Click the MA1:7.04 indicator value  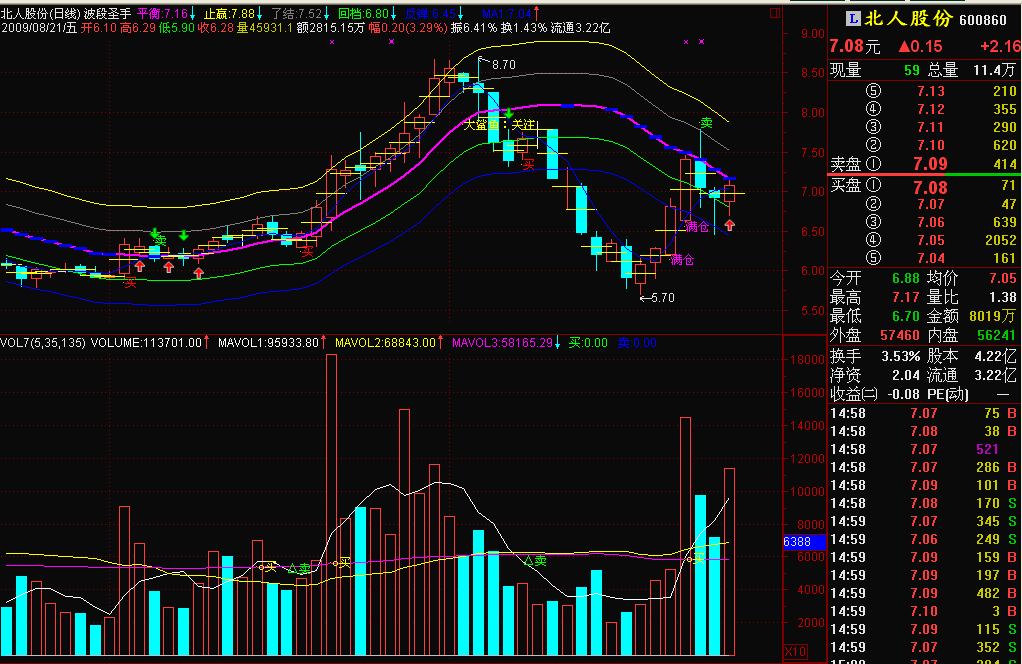(506, 14)
